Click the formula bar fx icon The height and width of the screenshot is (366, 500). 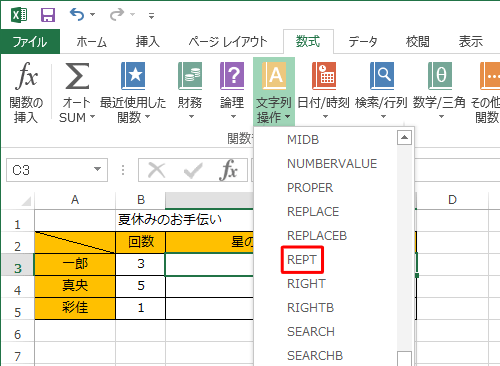tap(229, 170)
